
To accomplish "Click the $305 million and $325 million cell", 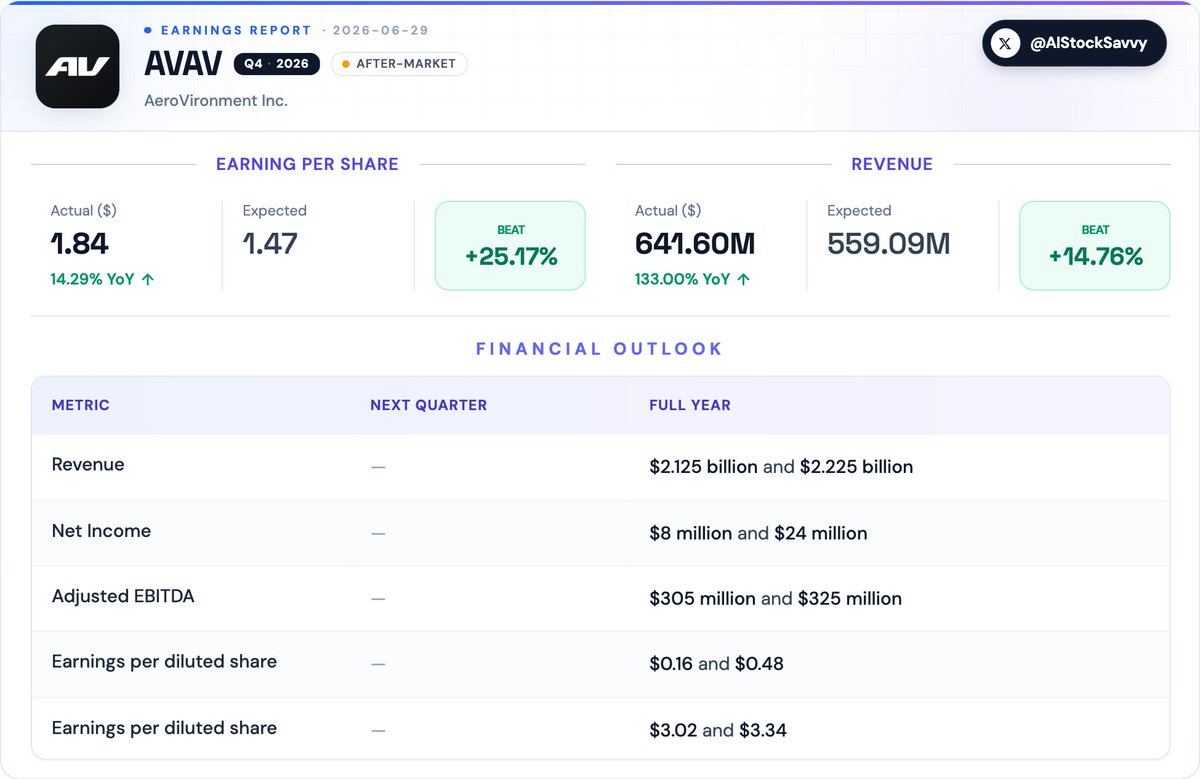I will [775, 599].
